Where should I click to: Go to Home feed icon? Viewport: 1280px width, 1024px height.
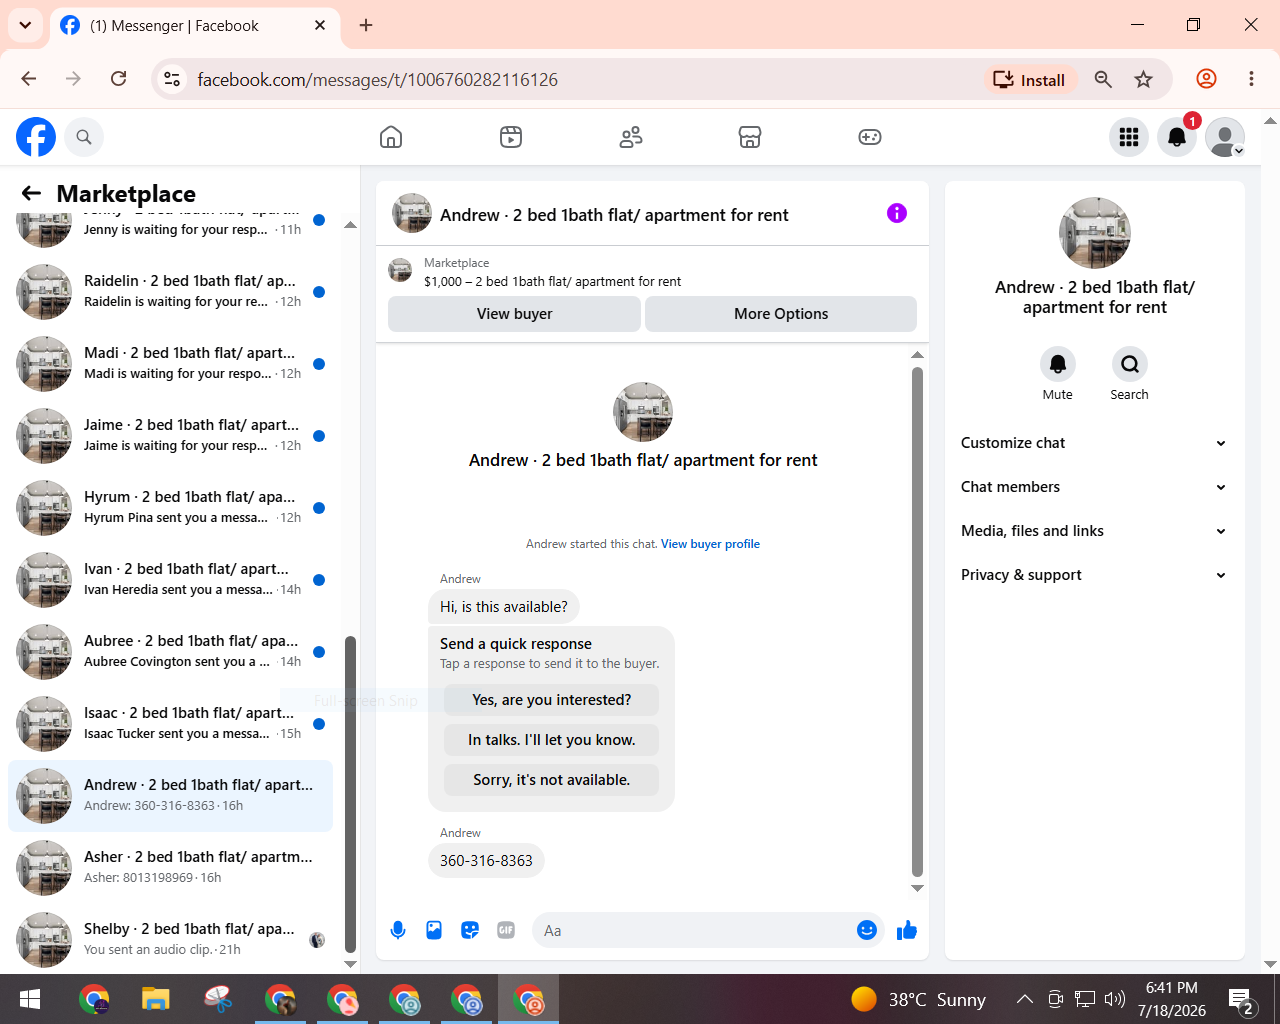391,137
